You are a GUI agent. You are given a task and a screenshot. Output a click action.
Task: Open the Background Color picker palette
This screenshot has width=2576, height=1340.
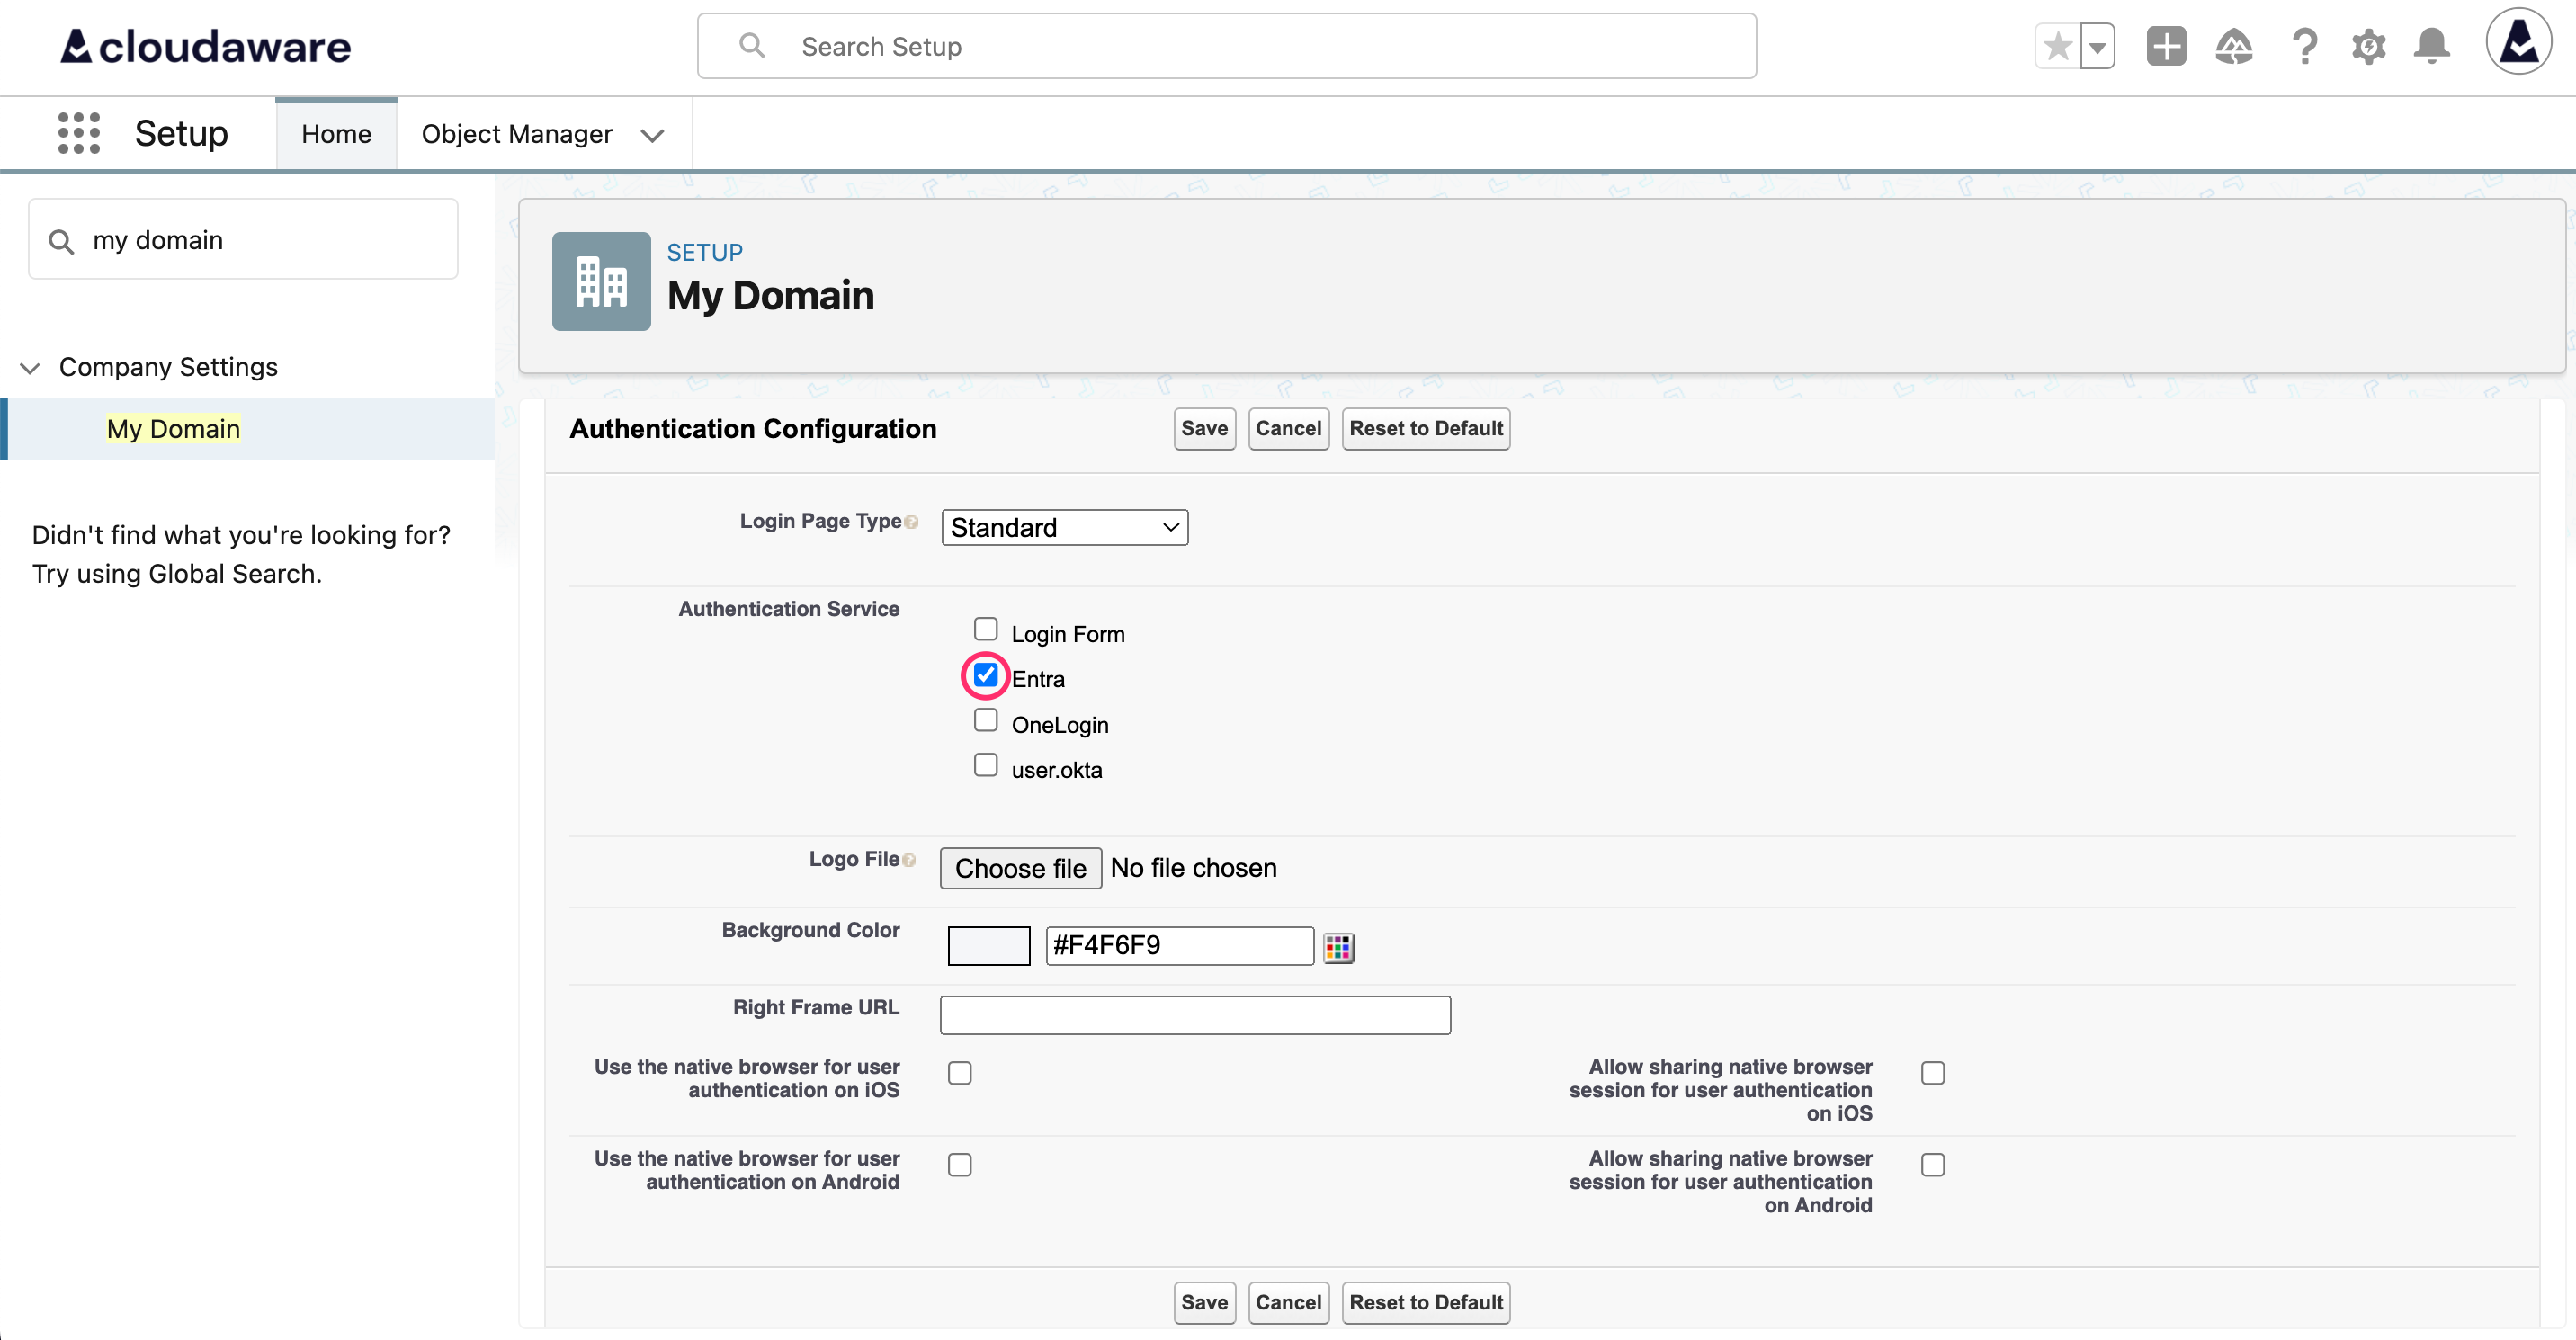(x=1339, y=946)
